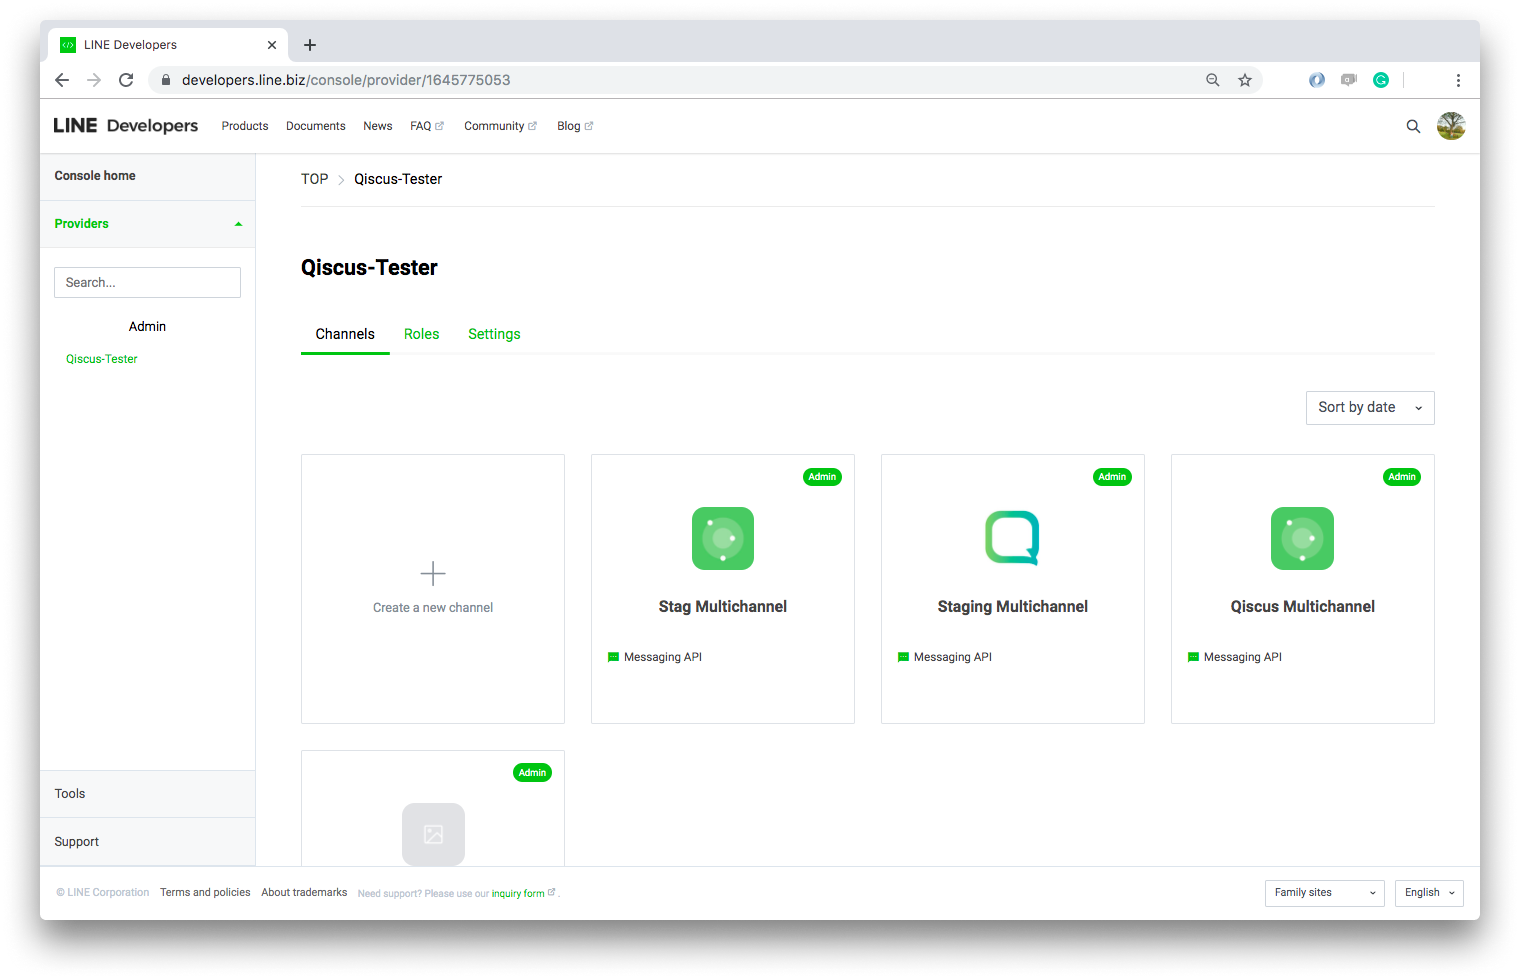Viewport: 1520px width, 980px height.
Task: Click TOP in the breadcrumb
Action: pyautogui.click(x=315, y=179)
